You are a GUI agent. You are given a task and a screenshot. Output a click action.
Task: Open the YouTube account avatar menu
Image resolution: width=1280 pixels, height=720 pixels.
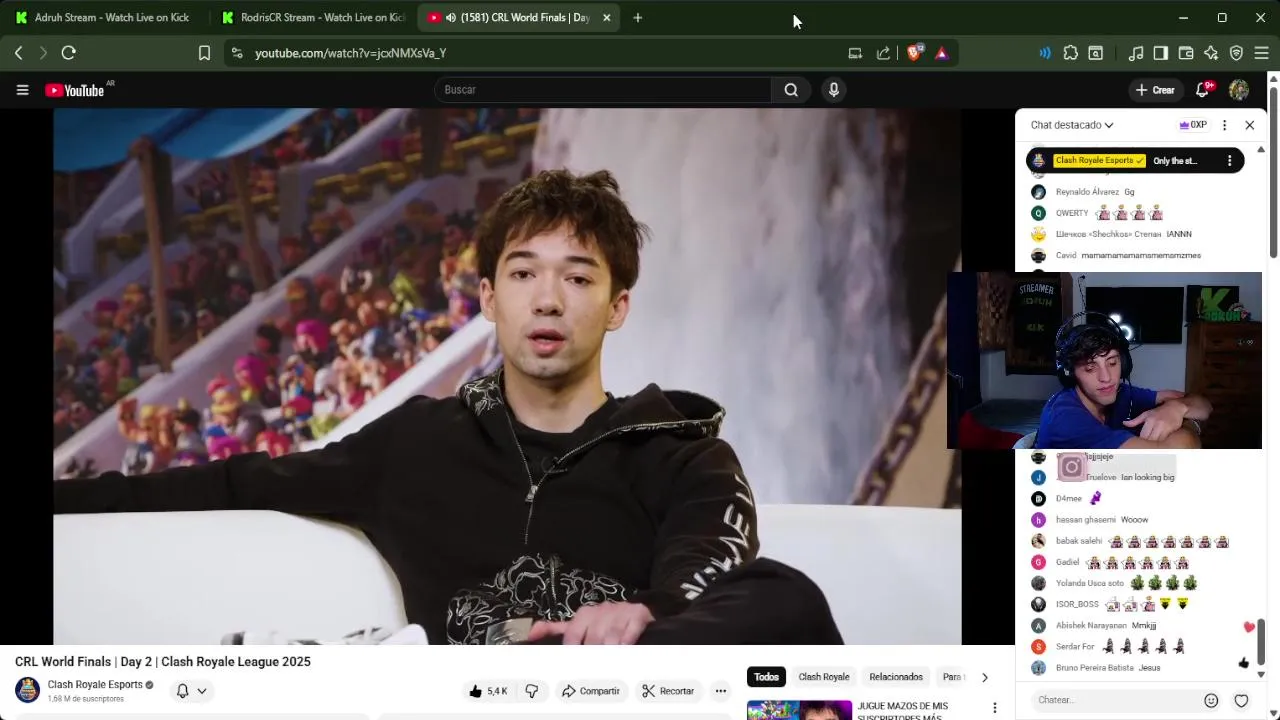point(1239,90)
